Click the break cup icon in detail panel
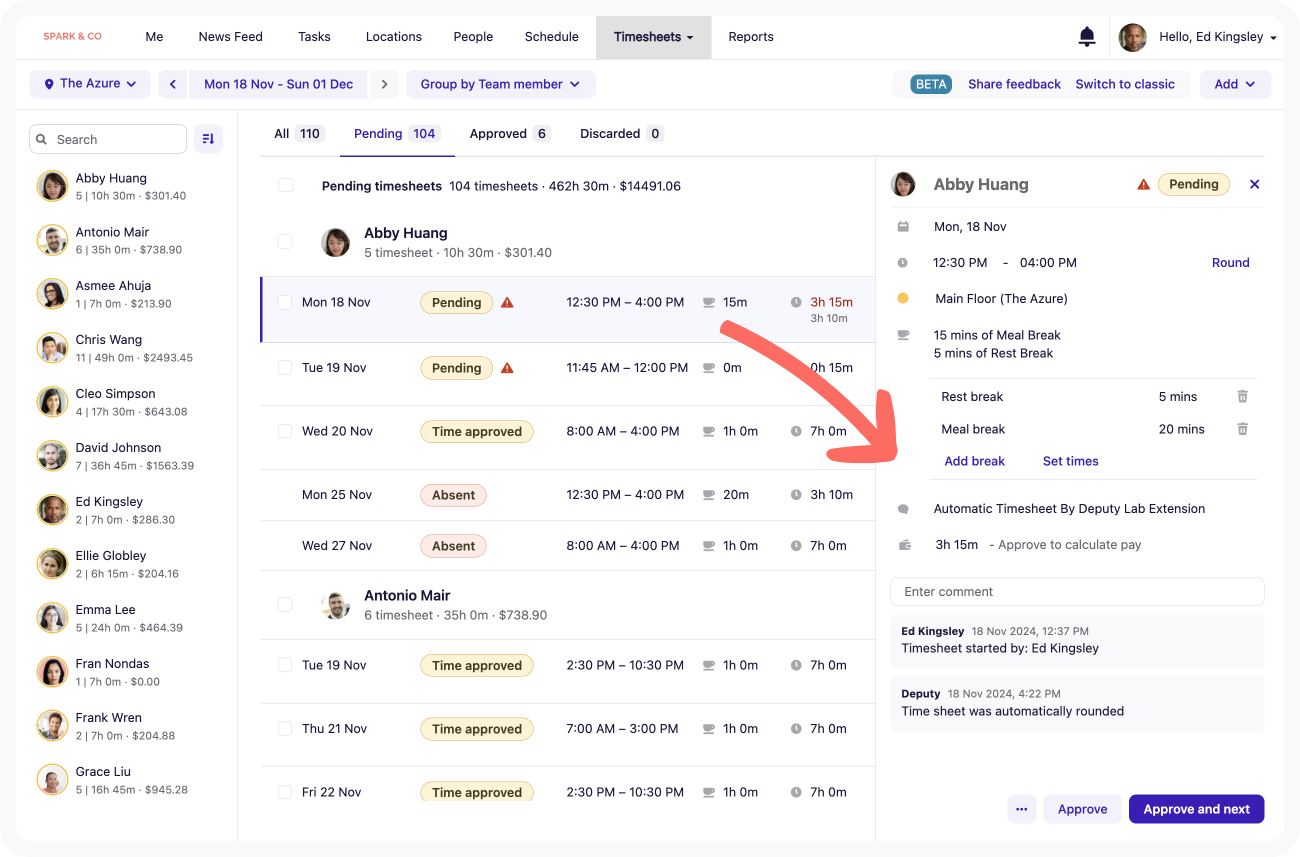 (x=903, y=335)
